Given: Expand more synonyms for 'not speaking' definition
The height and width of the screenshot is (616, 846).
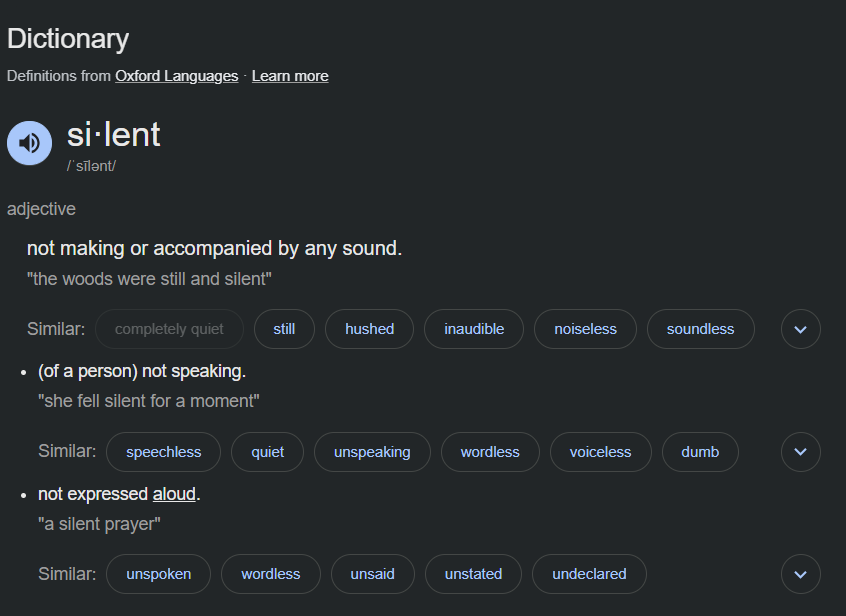Looking at the screenshot, I should 800,452.
